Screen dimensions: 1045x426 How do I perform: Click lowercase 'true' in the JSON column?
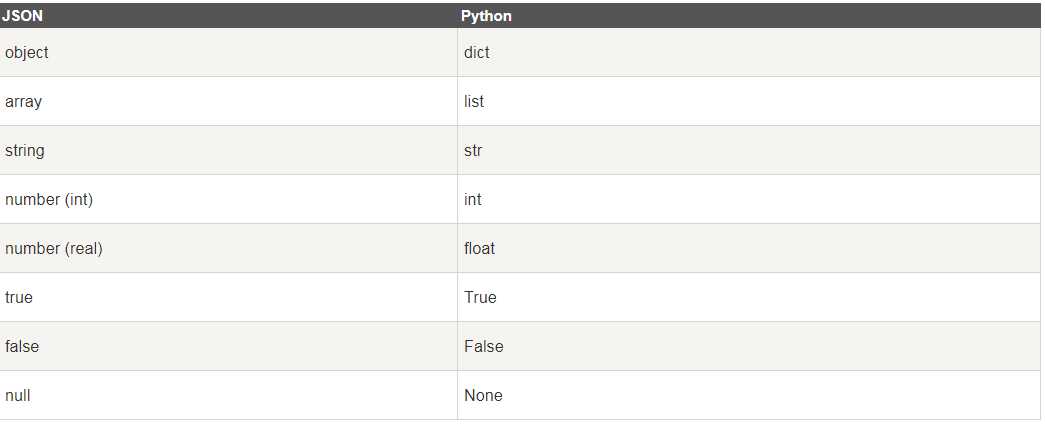(x=19, y=297)
